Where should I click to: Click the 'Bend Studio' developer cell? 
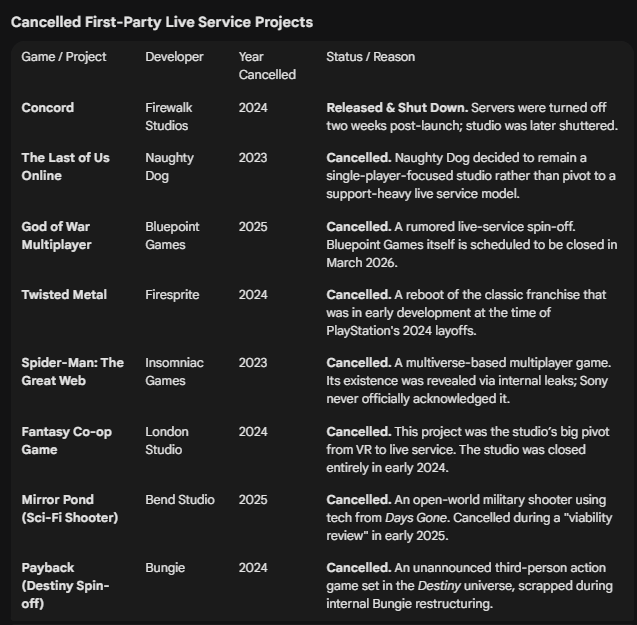[x=180, y=499]
